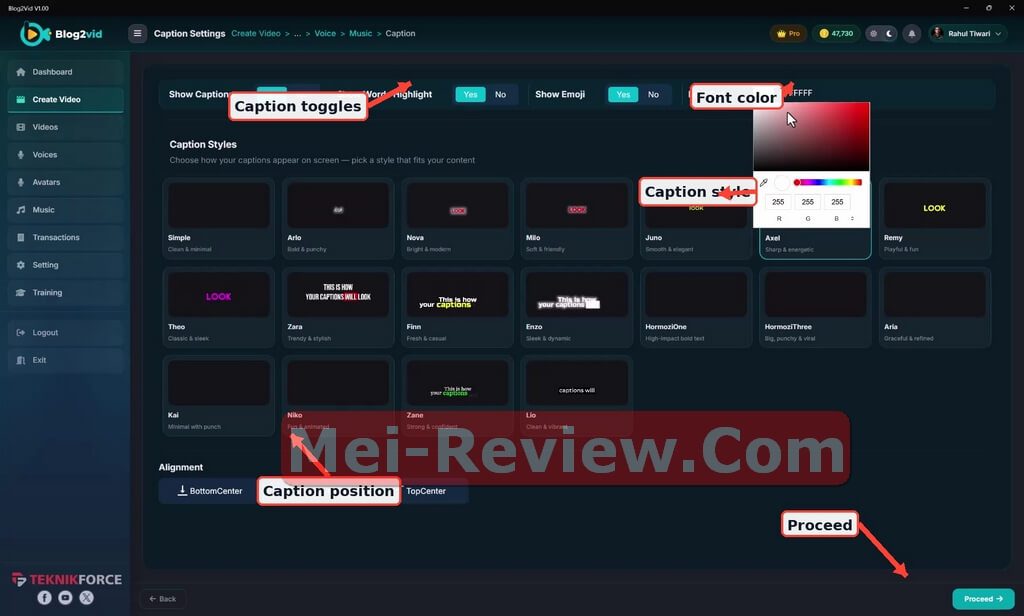Set Show Emoji to Yes

623,95
